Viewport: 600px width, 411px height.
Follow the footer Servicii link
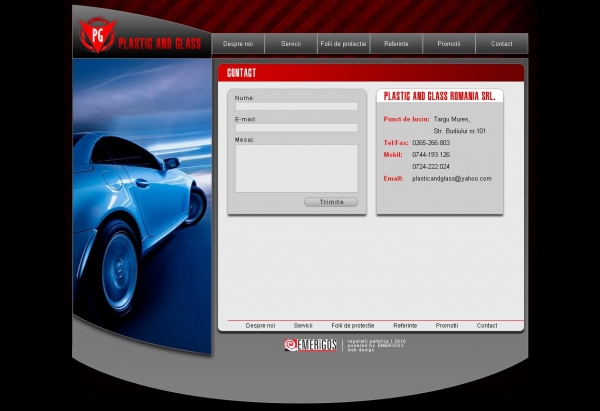click(x=303, y=326)
